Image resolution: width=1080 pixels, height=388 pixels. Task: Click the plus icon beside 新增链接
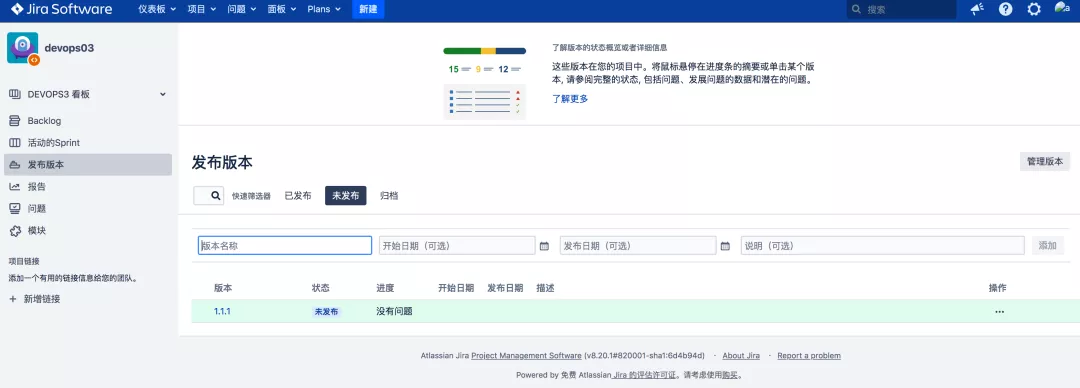(12, 299)
